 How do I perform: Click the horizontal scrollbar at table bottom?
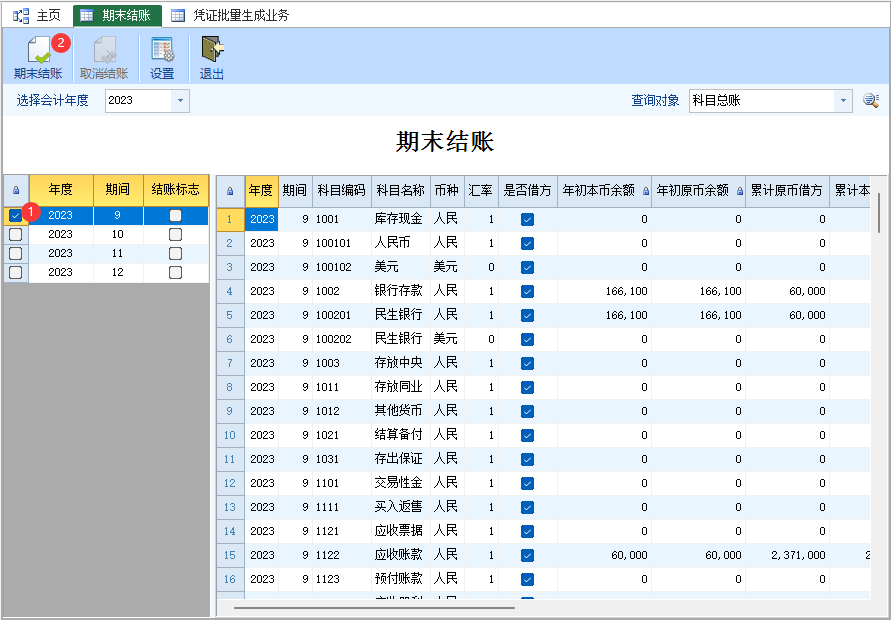pos(374,607)
